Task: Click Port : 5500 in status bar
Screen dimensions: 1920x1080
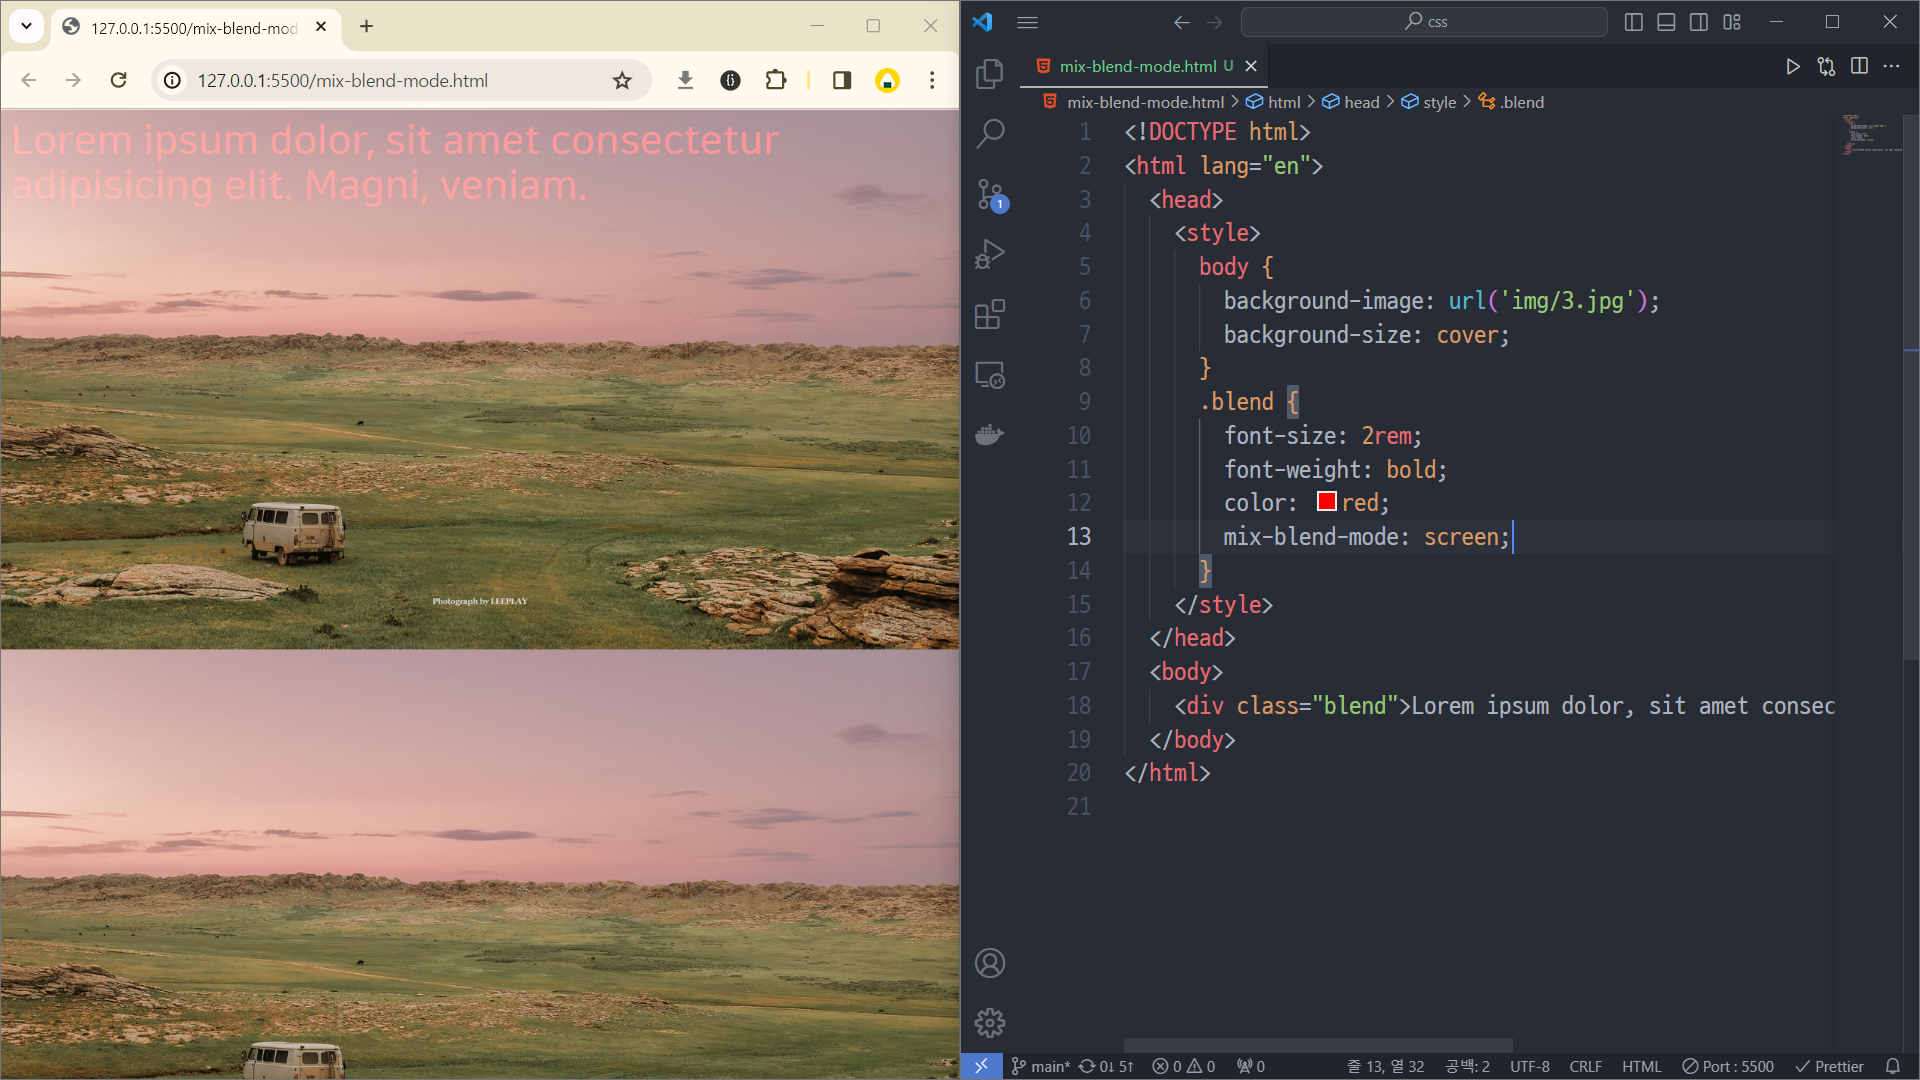Action: (x=1728, y=1066)
